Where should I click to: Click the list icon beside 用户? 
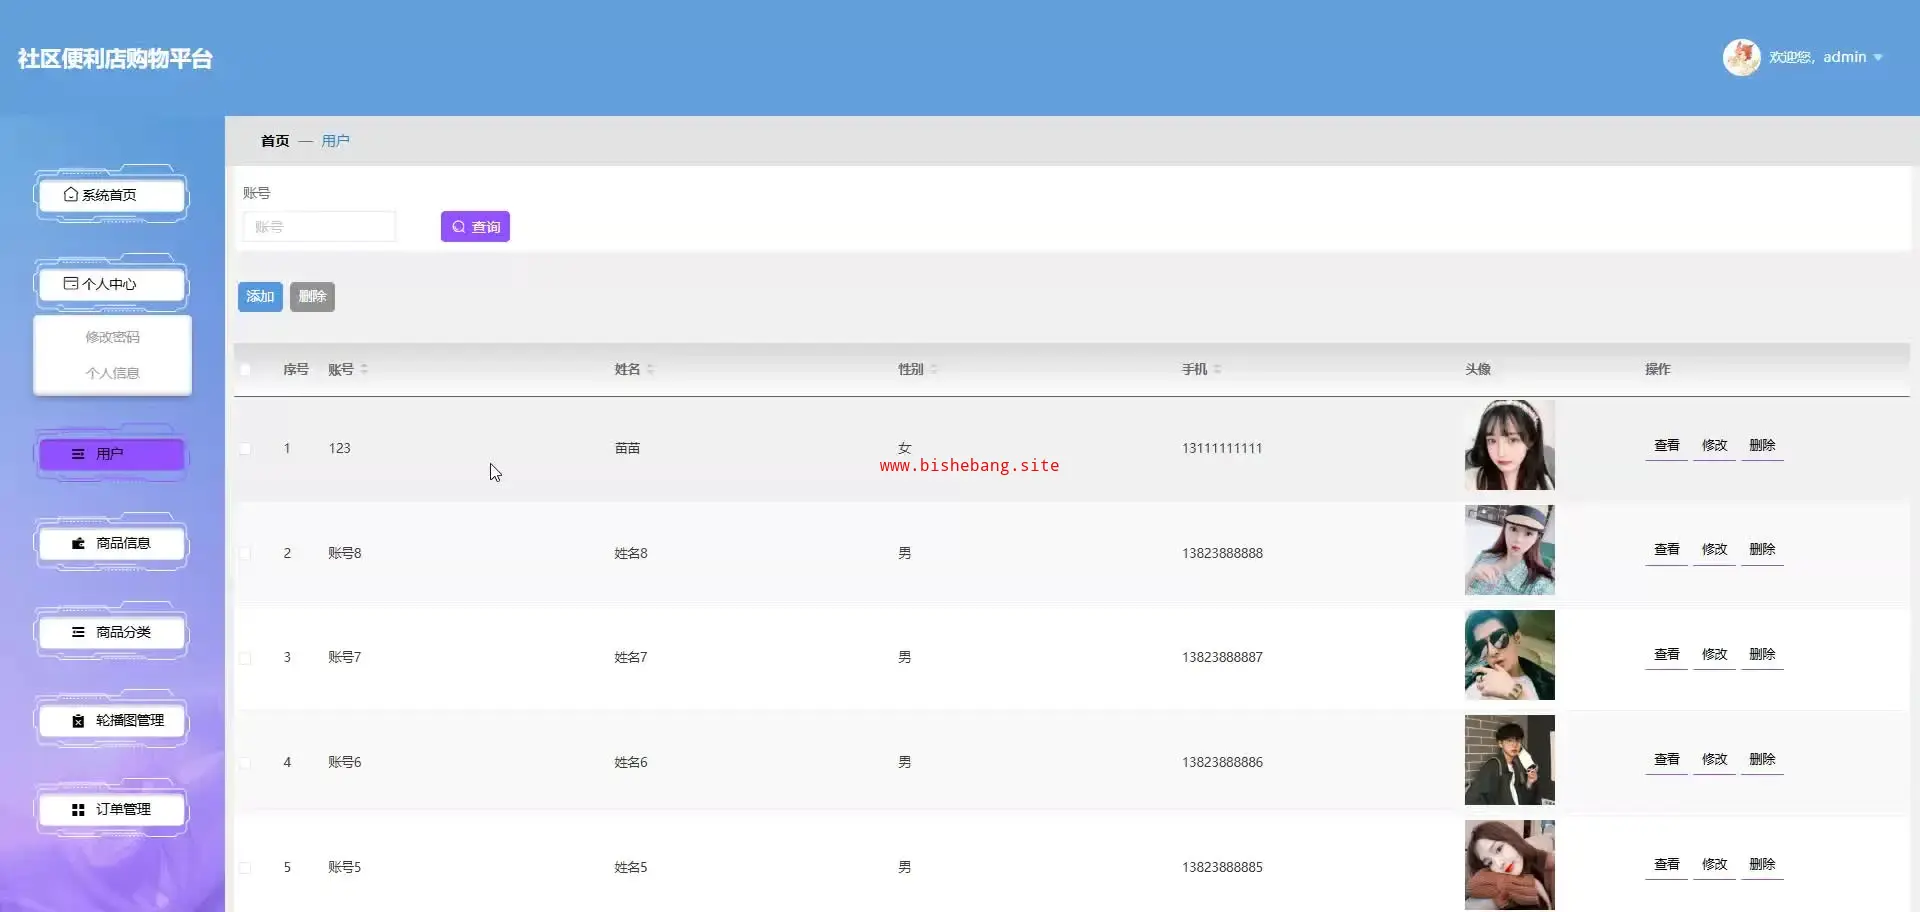tap(78, 454)
